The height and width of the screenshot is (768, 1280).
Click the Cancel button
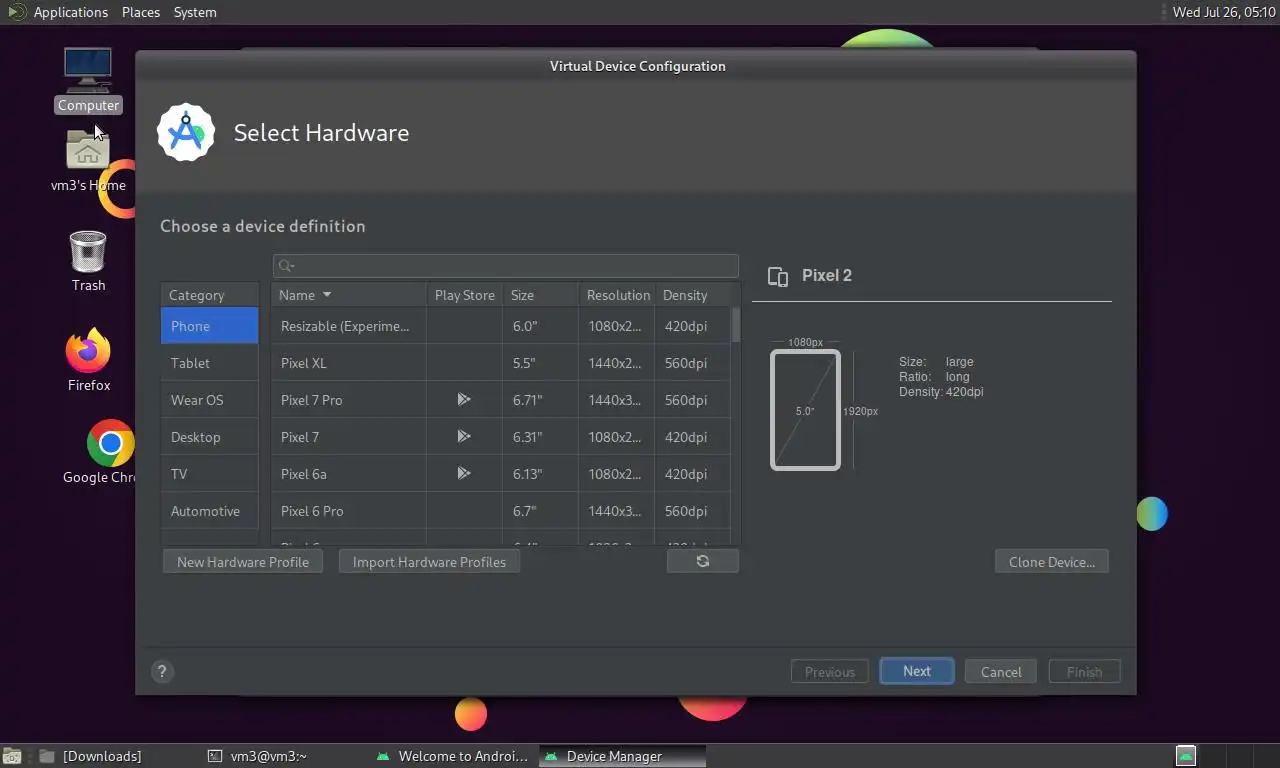(x=1001, y=672)
